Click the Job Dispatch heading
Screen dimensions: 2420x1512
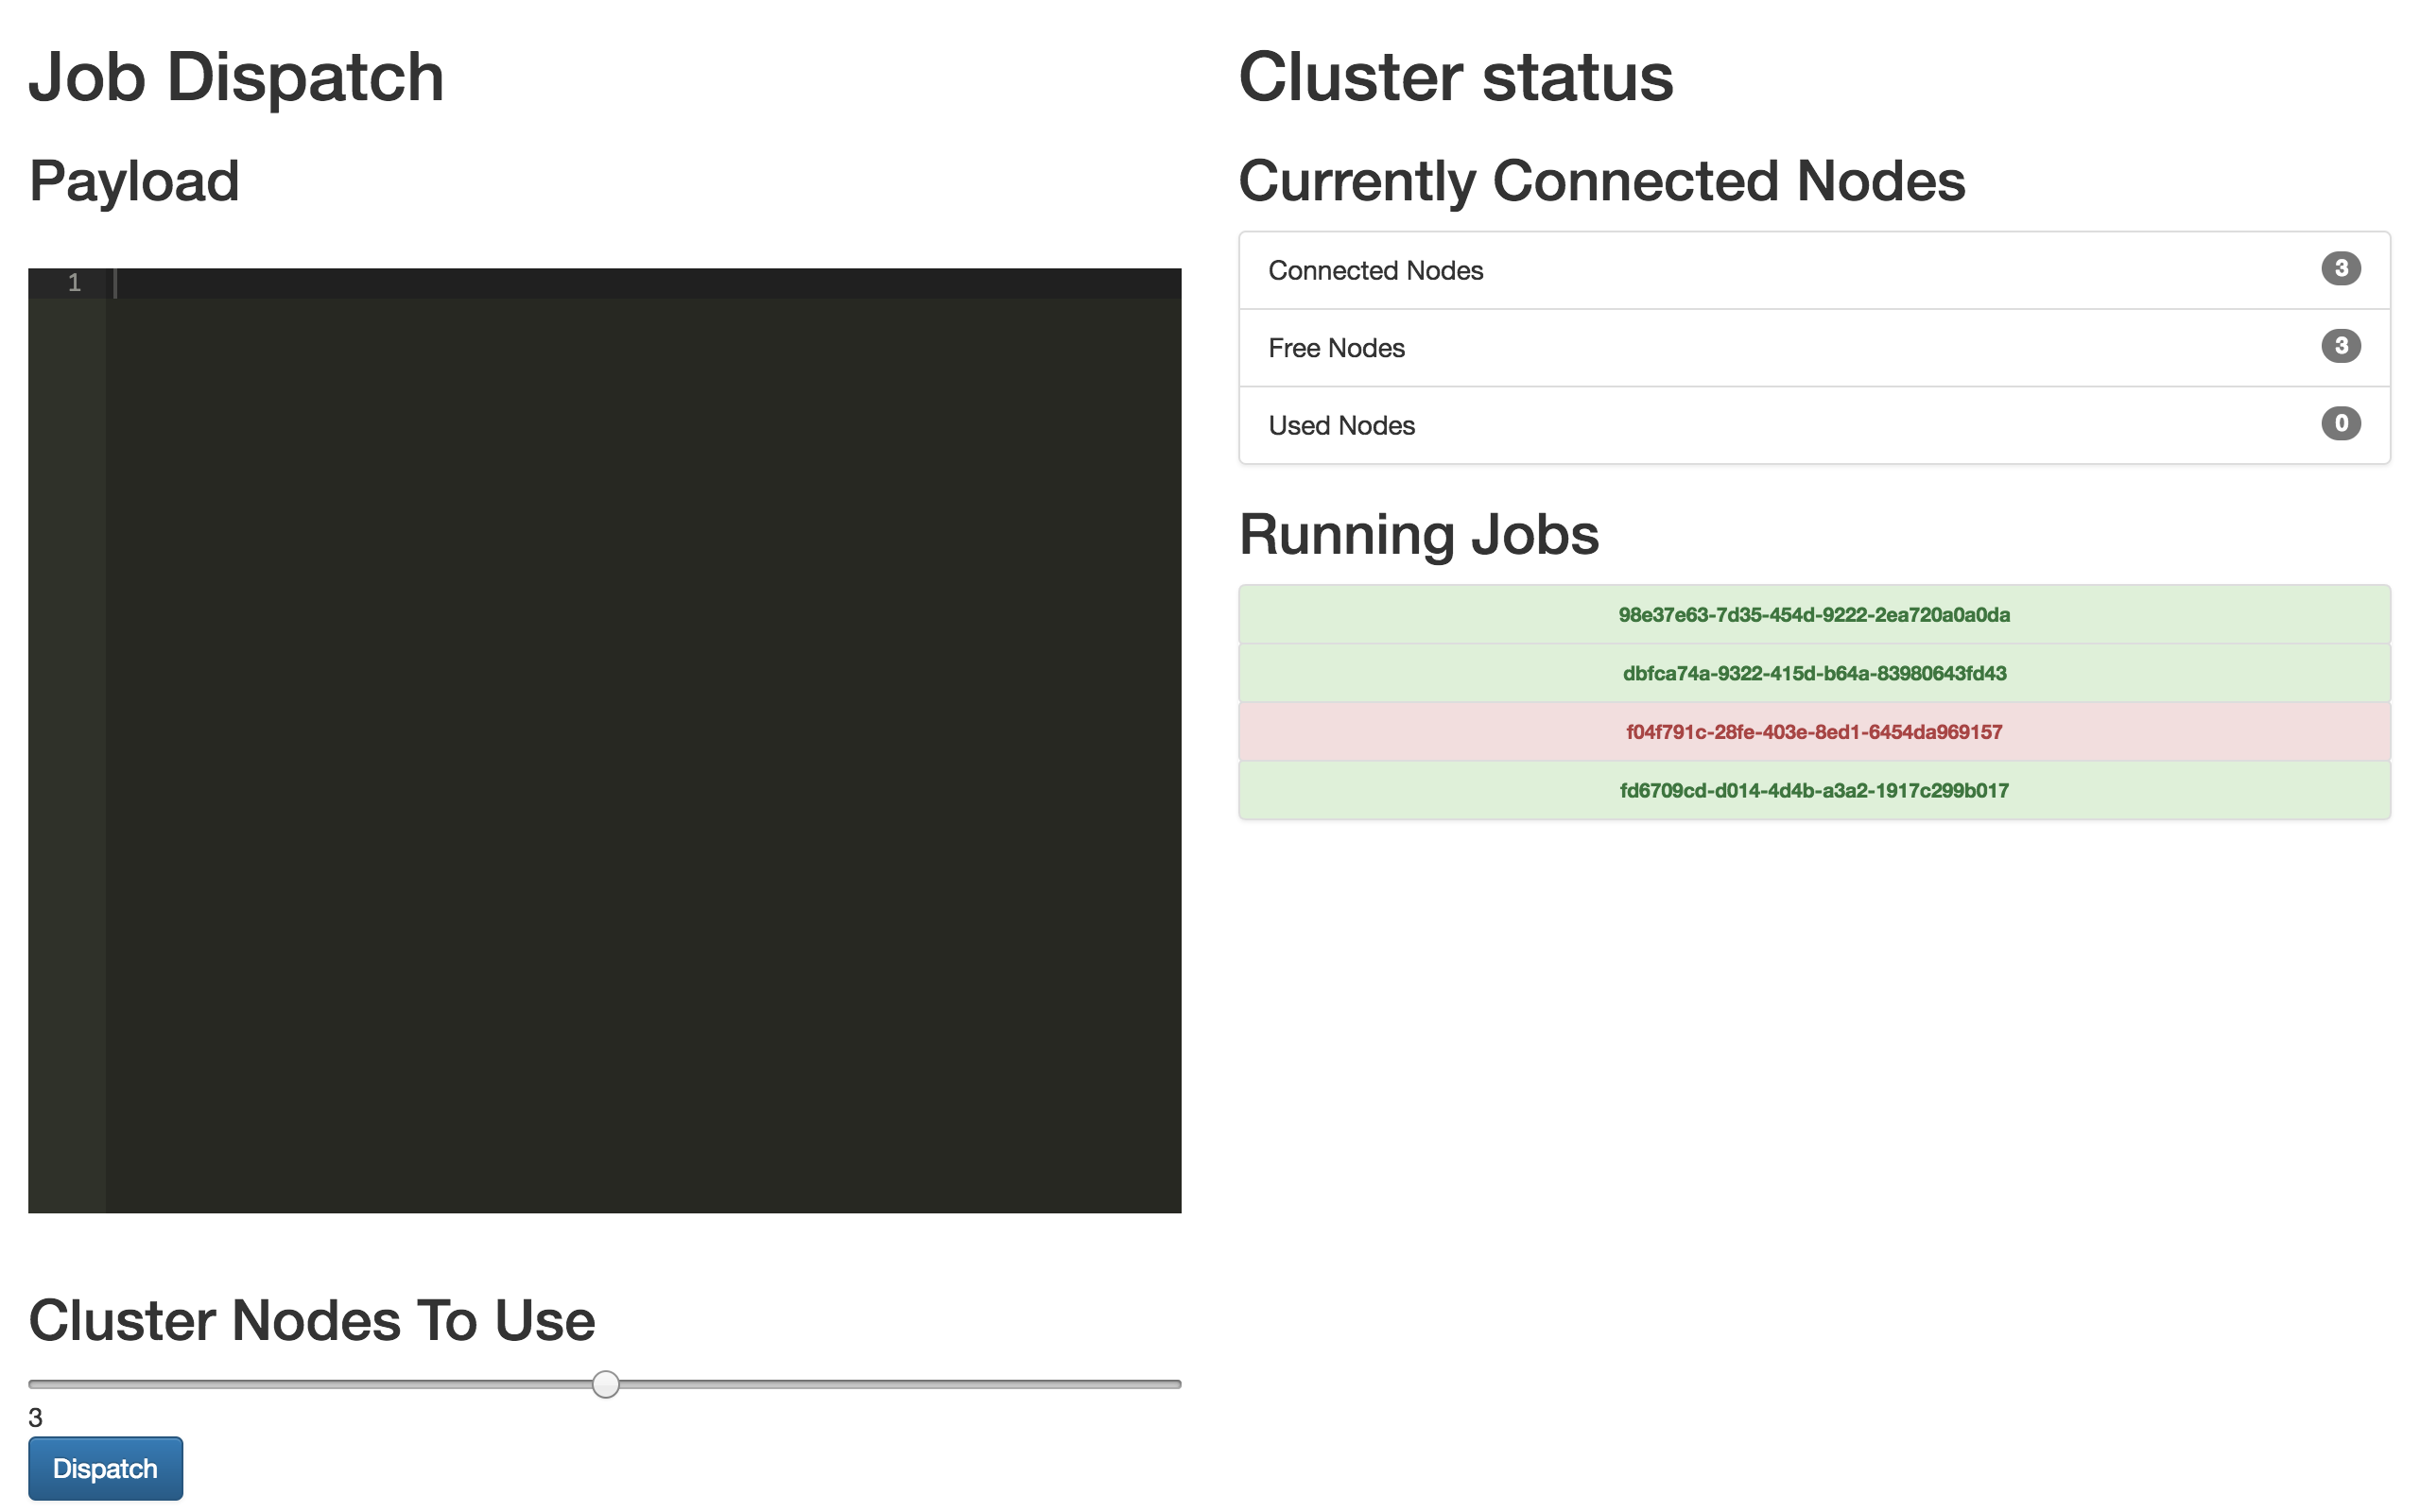pyautogui.click(x=236, y=77)
